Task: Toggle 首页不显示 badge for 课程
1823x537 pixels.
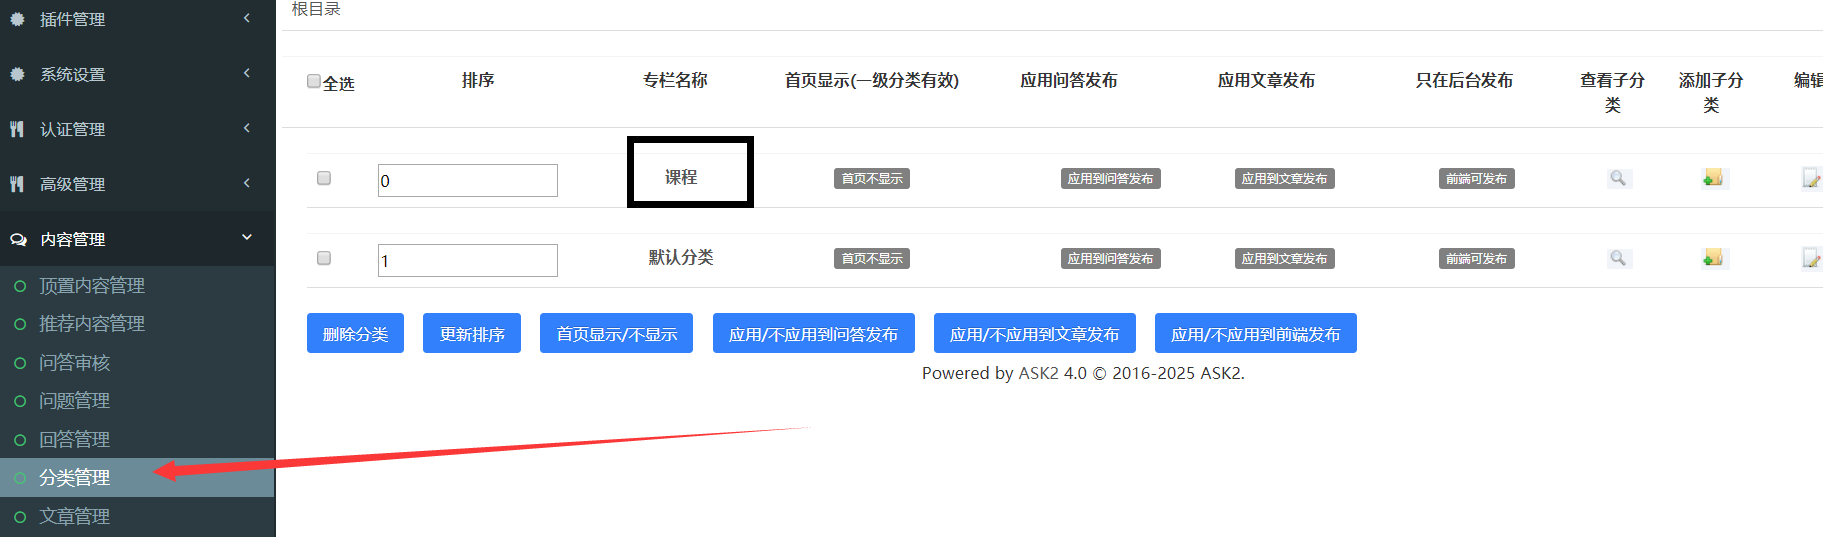Action: [x=871, y=179]
